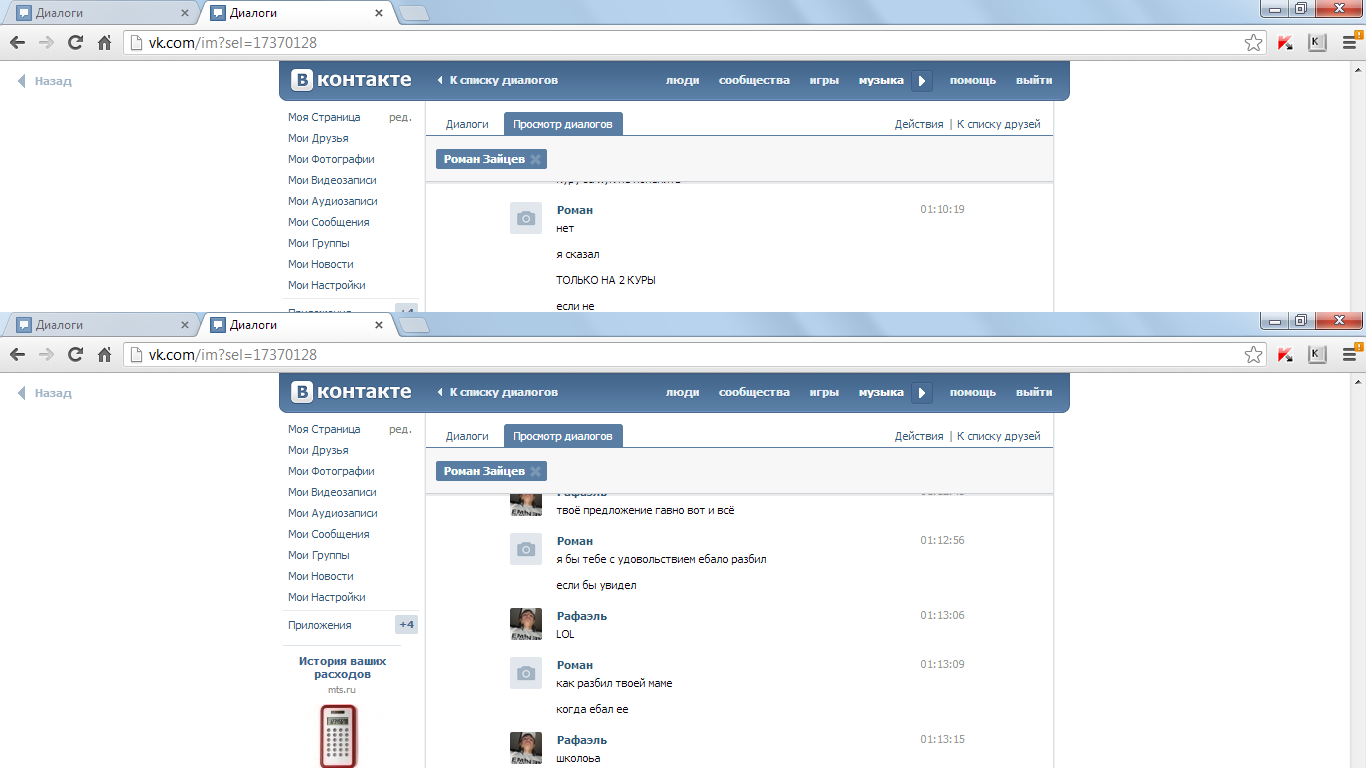The height and width of the screenshot is (768, 1366).
Task: Open the red Kaspersky extension in the upper window
Action: coord(1286,43)
